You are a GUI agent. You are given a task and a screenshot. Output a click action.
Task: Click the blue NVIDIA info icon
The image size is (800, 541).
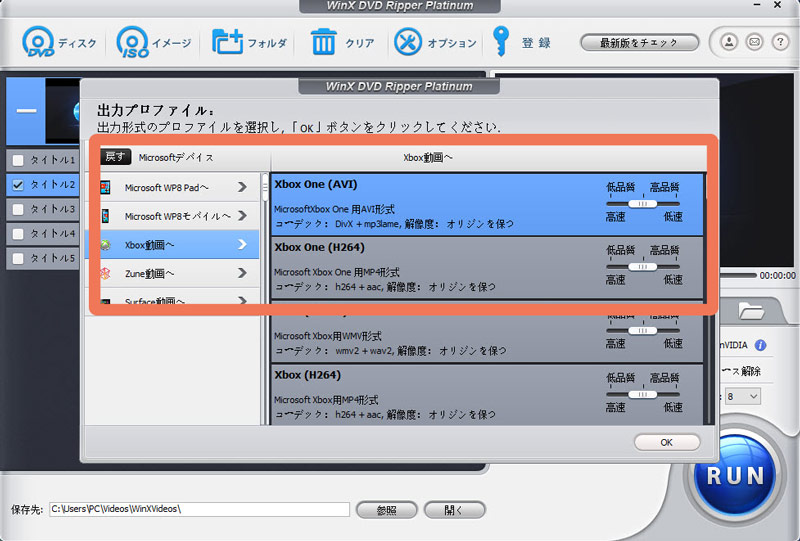coord(761,345)
